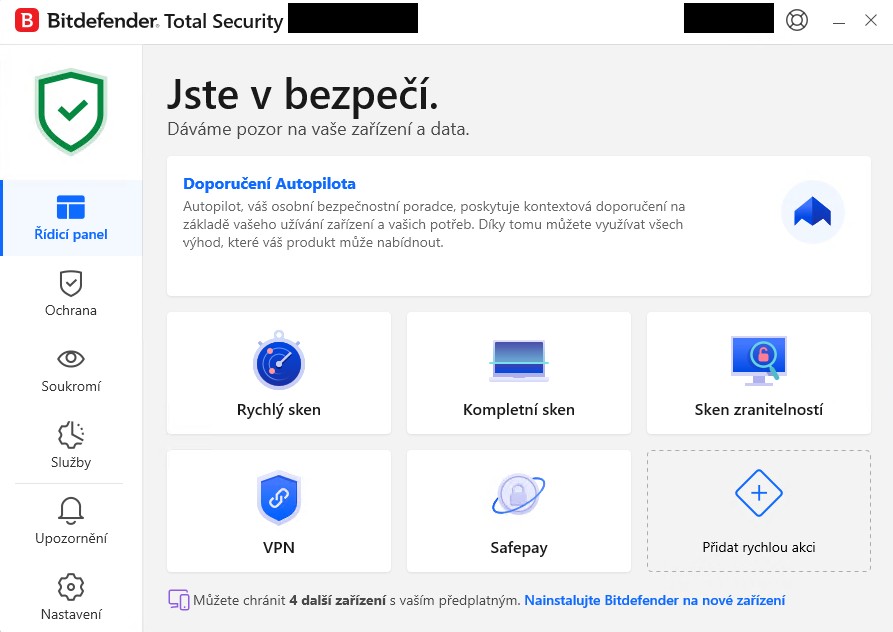The height and width of the screenshot is (632, 893).
Task: Click the Autopilot blue logo icon
Action: tap(812, 212)
